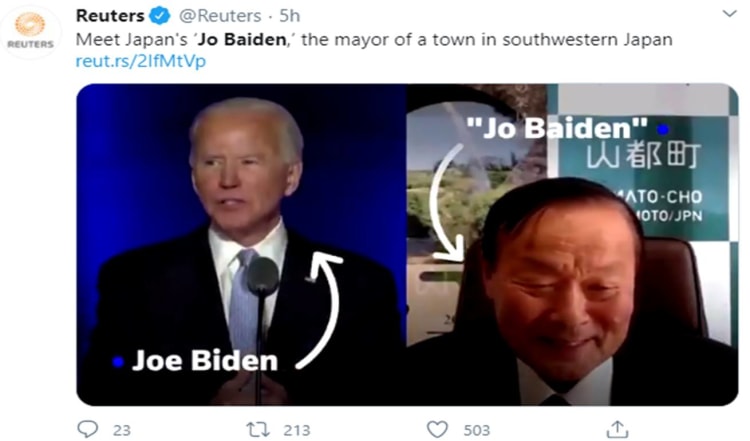
Task: Click the 山都町 sign in the video
Action: coord(643,154)
